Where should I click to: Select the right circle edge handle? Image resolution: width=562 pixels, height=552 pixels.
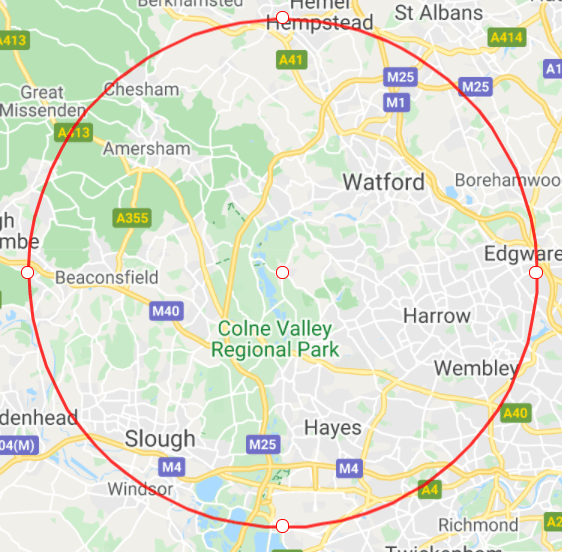536,272
